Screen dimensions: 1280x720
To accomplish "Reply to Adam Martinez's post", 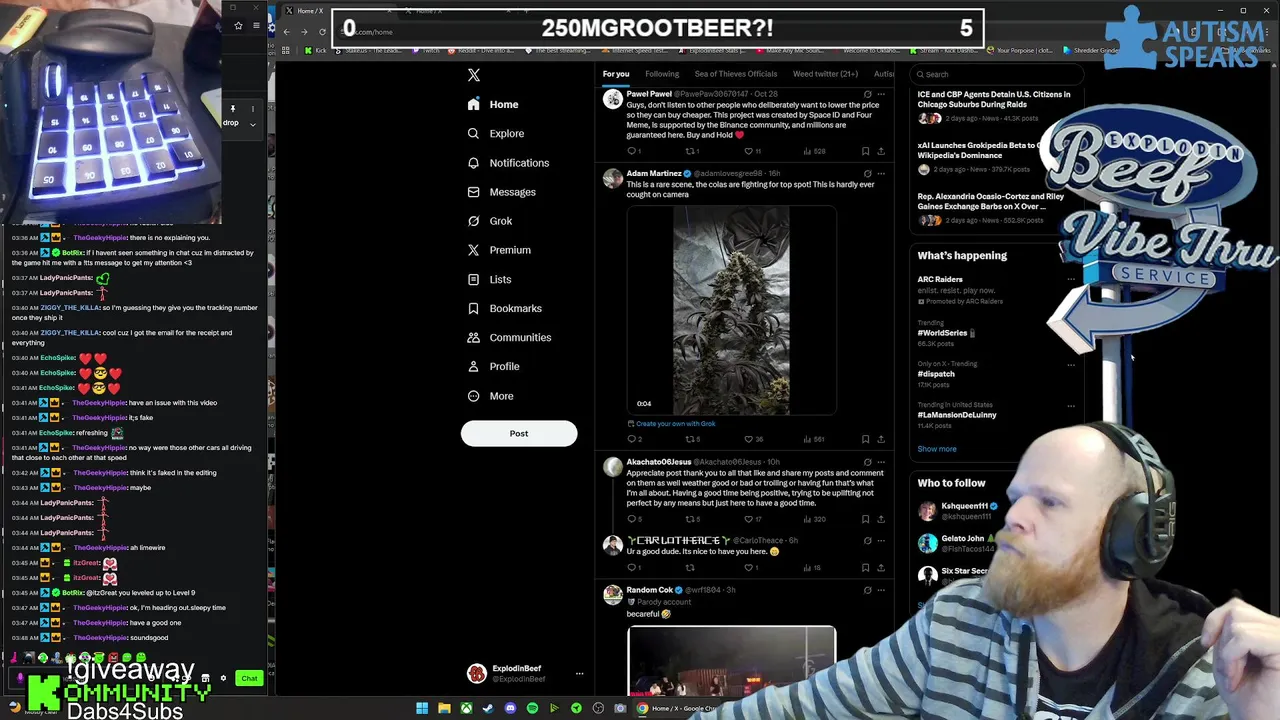I will click(633, 439).
